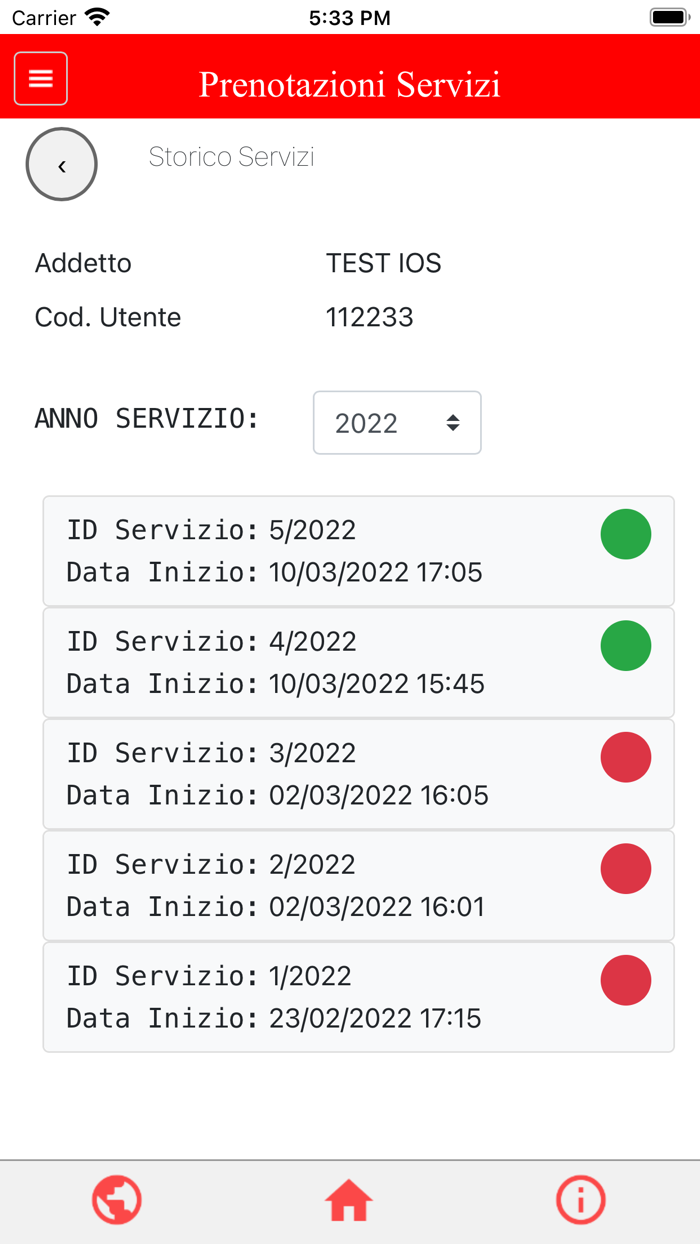This screenshot has height=1244, width=700.
Task: Click the Storico Servizi heading
Action: coord(231,157)
